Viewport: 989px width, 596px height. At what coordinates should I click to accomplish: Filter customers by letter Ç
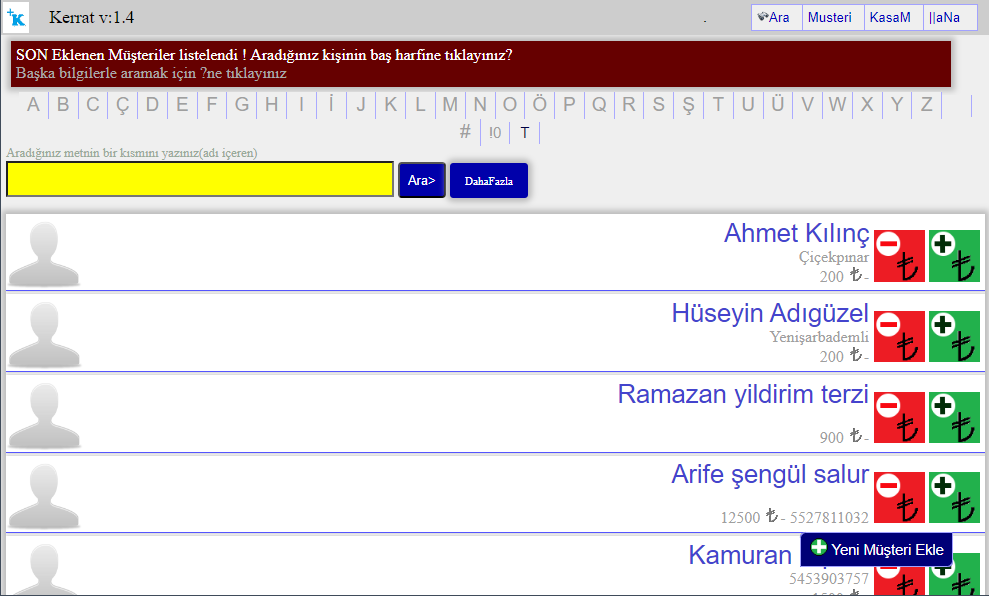click(123, 104)
